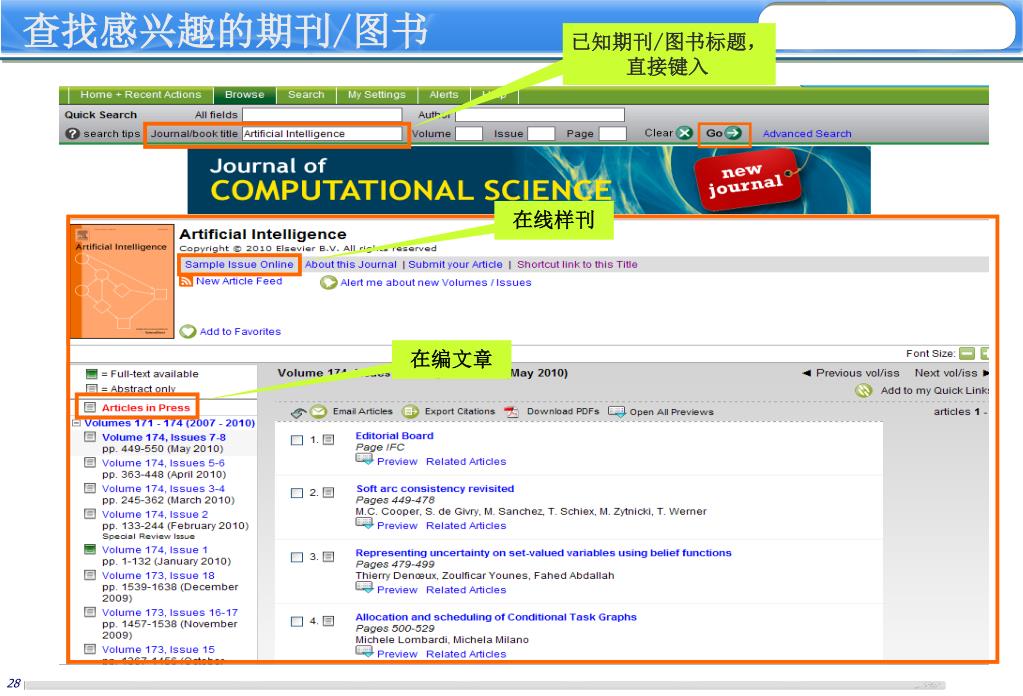Open the Sample Issue Online link

239,264
